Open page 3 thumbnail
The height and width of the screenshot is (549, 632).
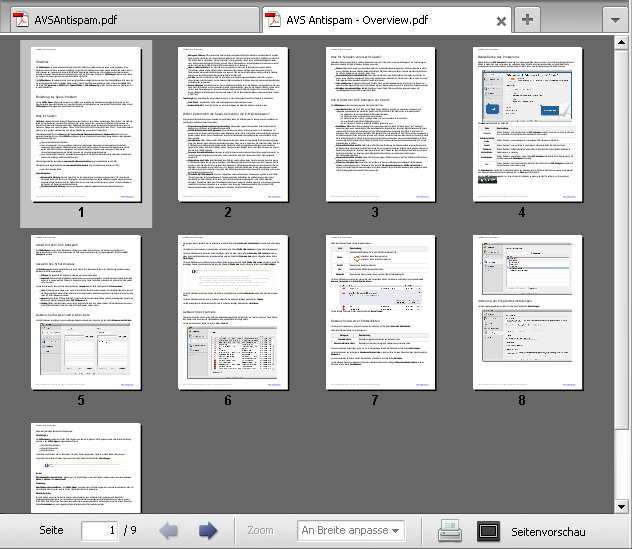pos(380,124)
